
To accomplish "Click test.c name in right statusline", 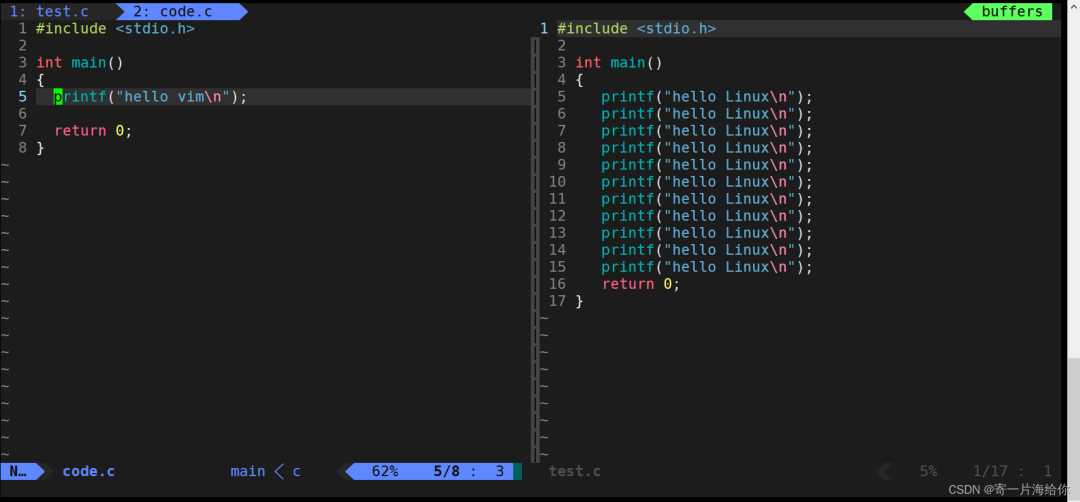I will pyautogui.click(x=574, y=471).
